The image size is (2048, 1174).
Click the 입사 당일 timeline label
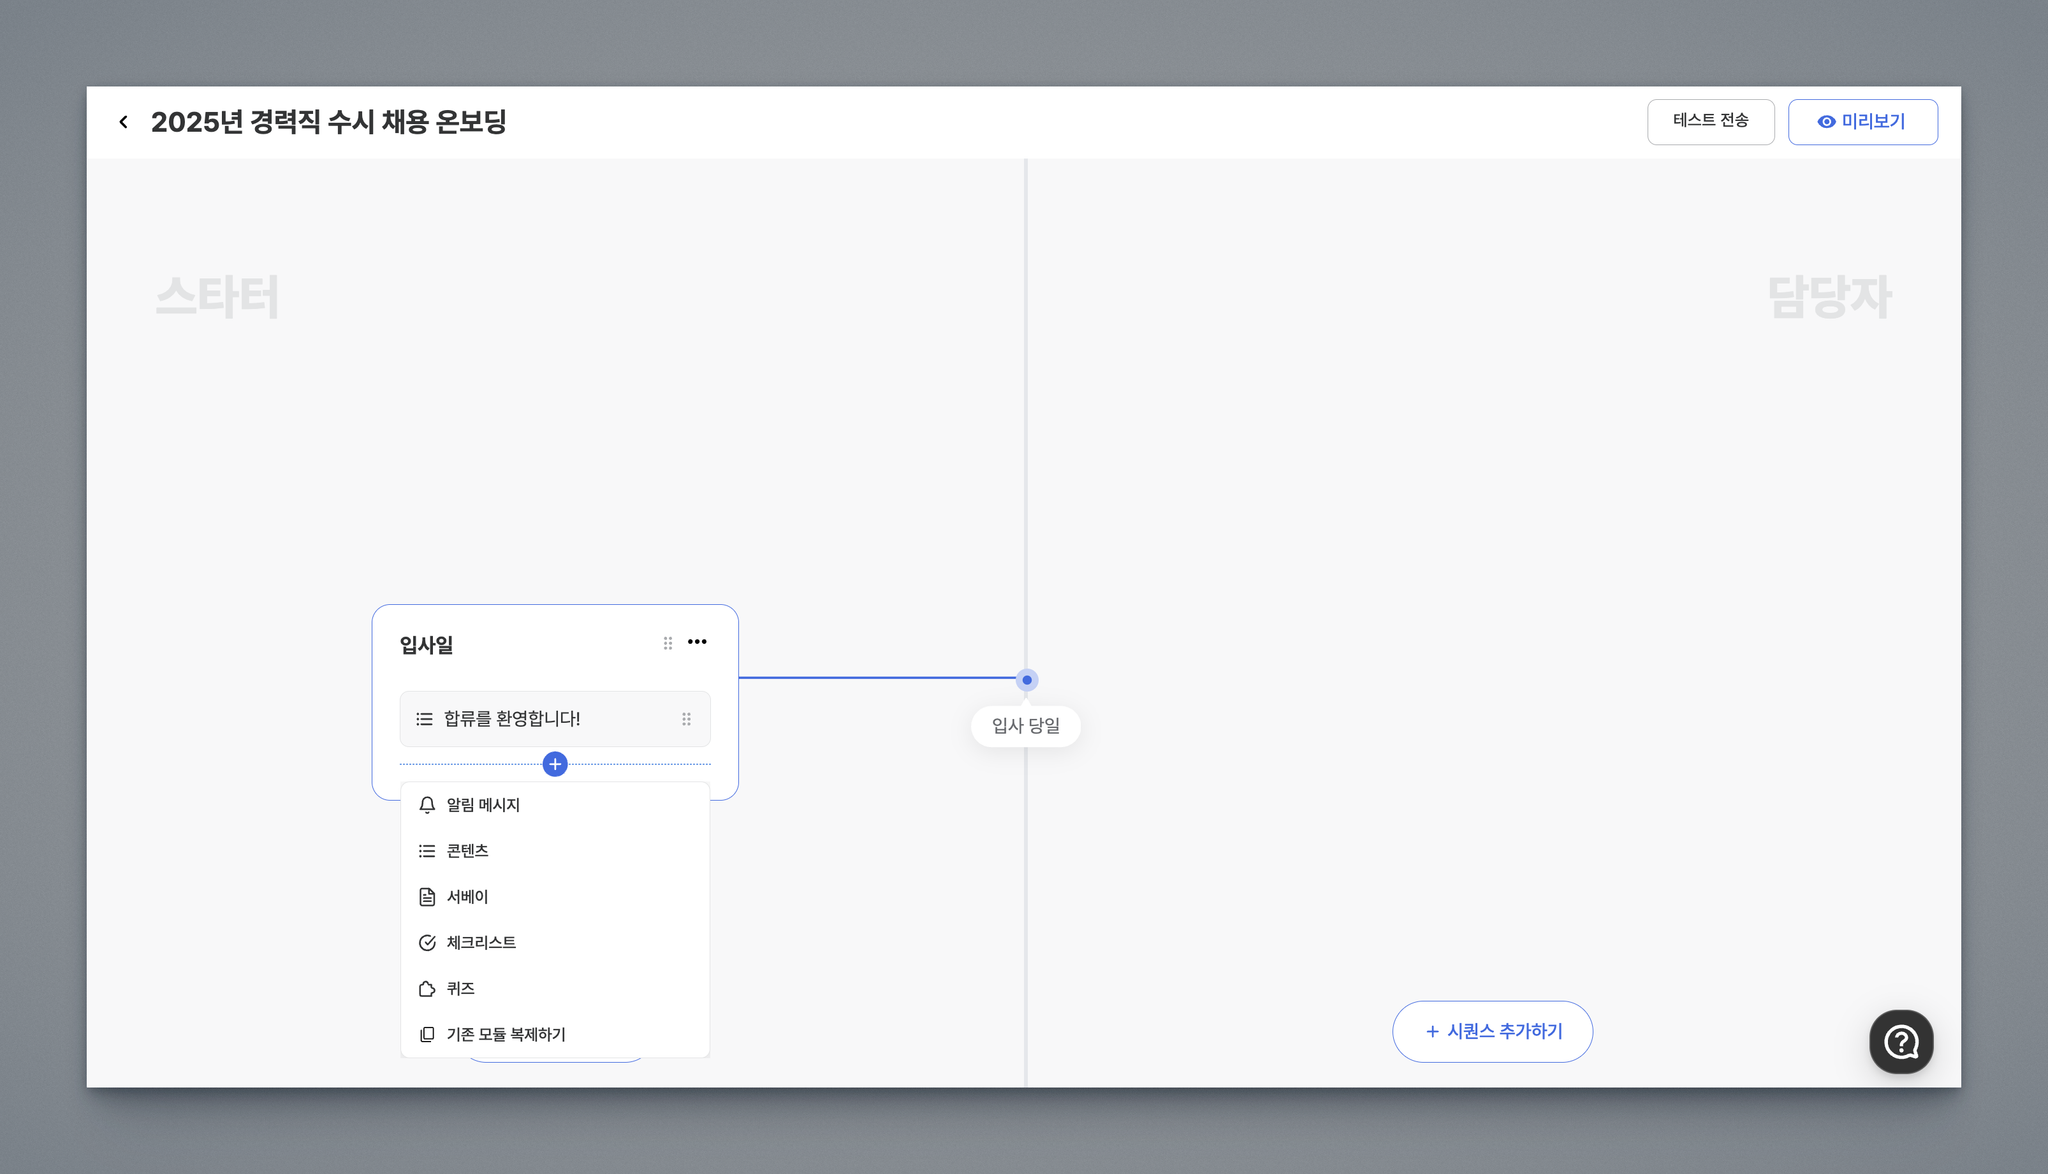pyautogui.click(x=1025, y=726)
